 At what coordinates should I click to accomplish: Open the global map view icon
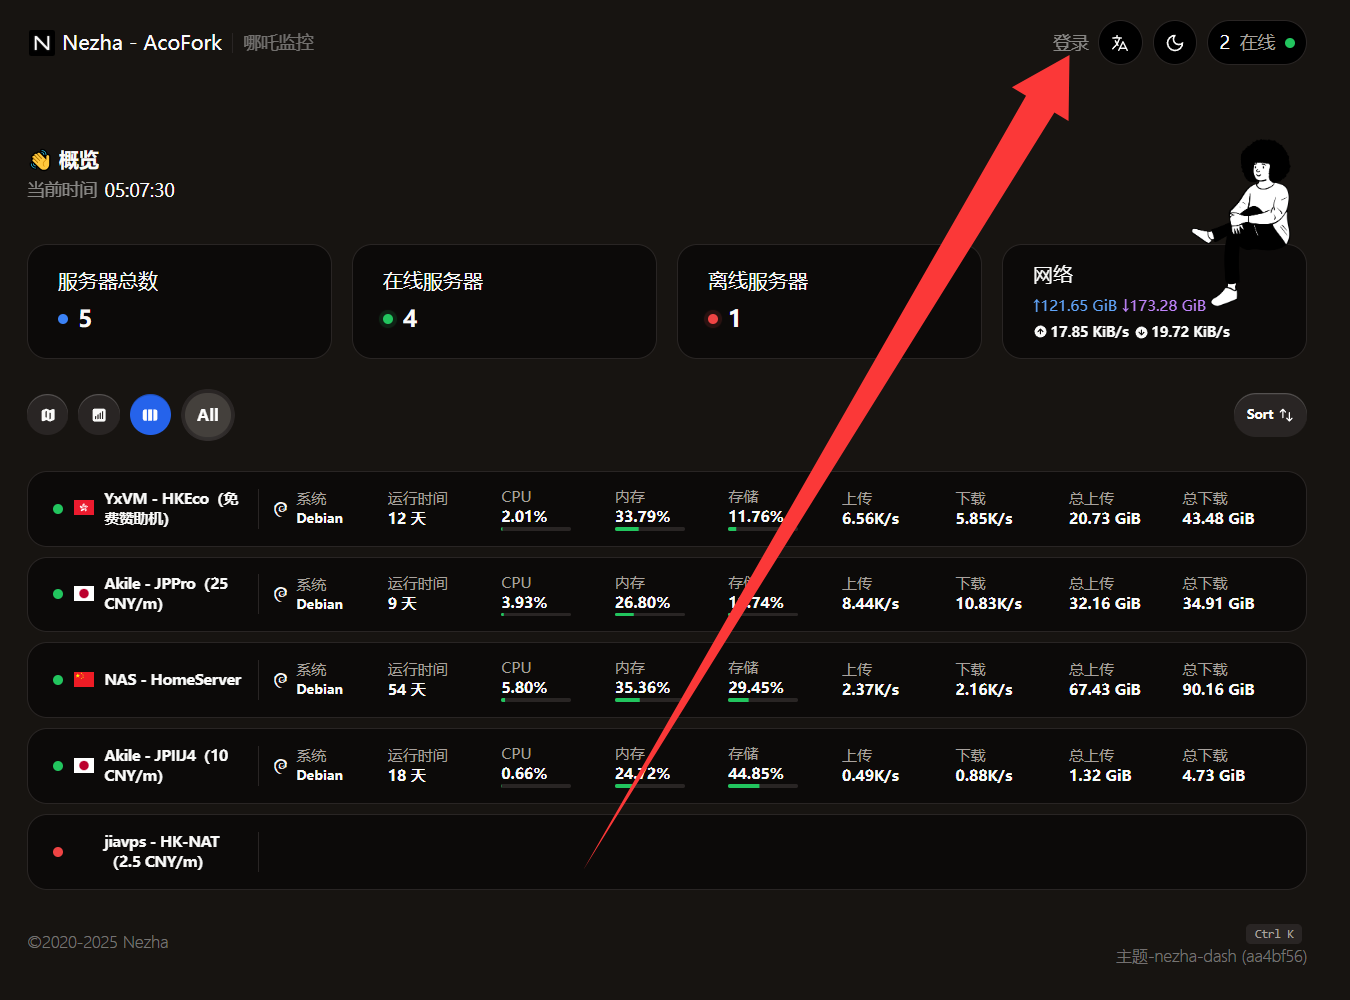(x=48, y=415)
